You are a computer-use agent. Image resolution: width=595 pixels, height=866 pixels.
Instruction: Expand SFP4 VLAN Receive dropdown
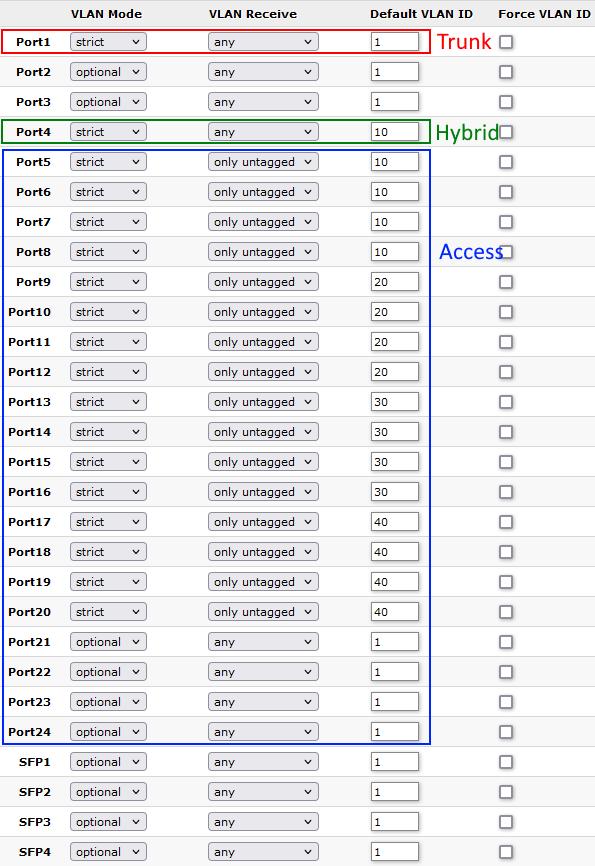click(263, 852)
